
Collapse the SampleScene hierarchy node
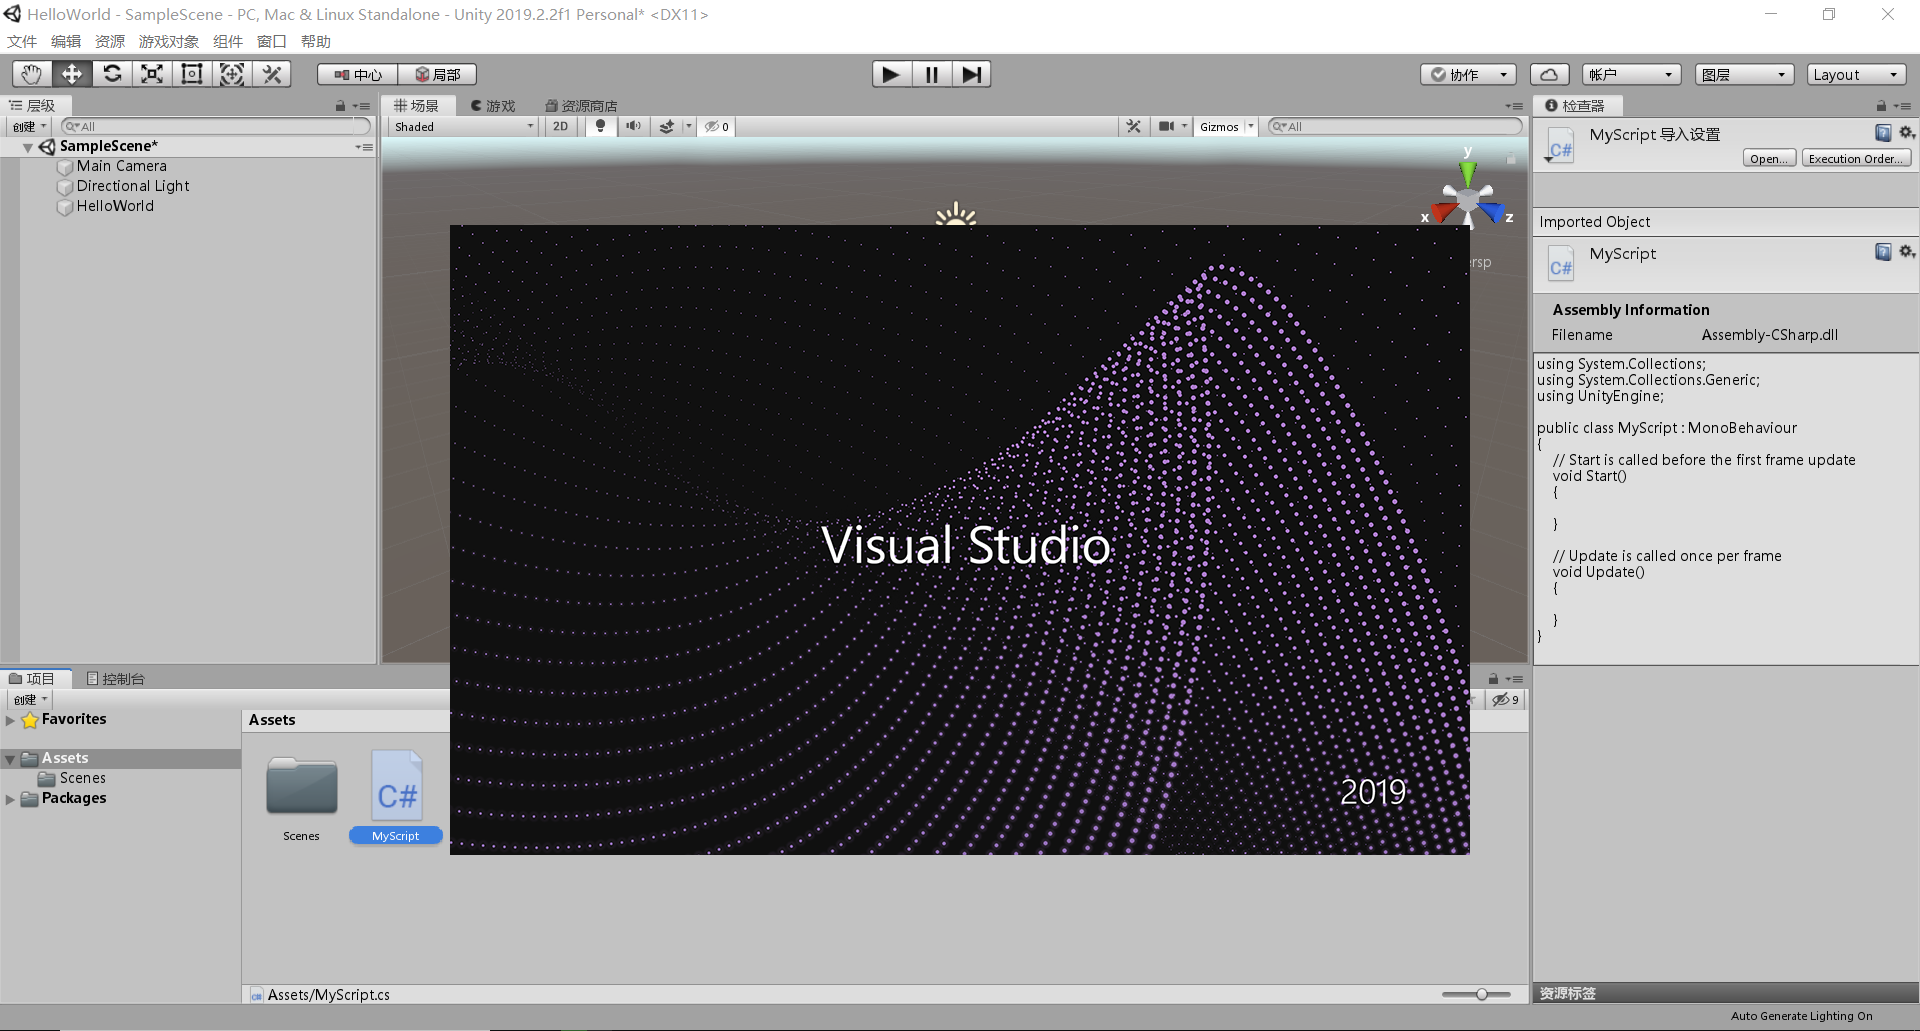click(x=28, y=147)
